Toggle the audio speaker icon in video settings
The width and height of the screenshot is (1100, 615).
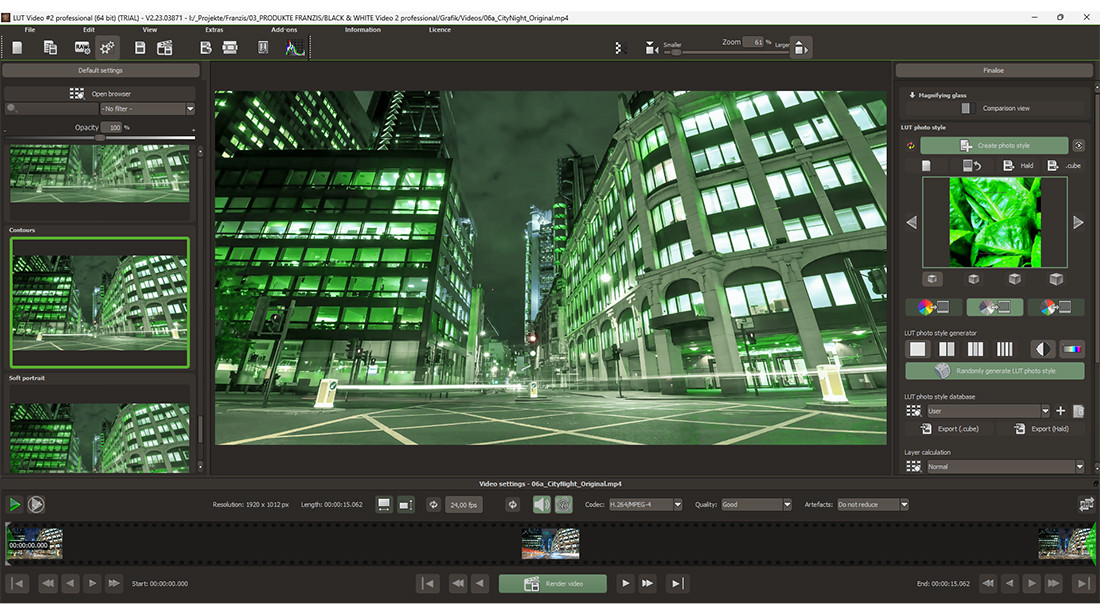pyautogui.click(x=540, y=504)
